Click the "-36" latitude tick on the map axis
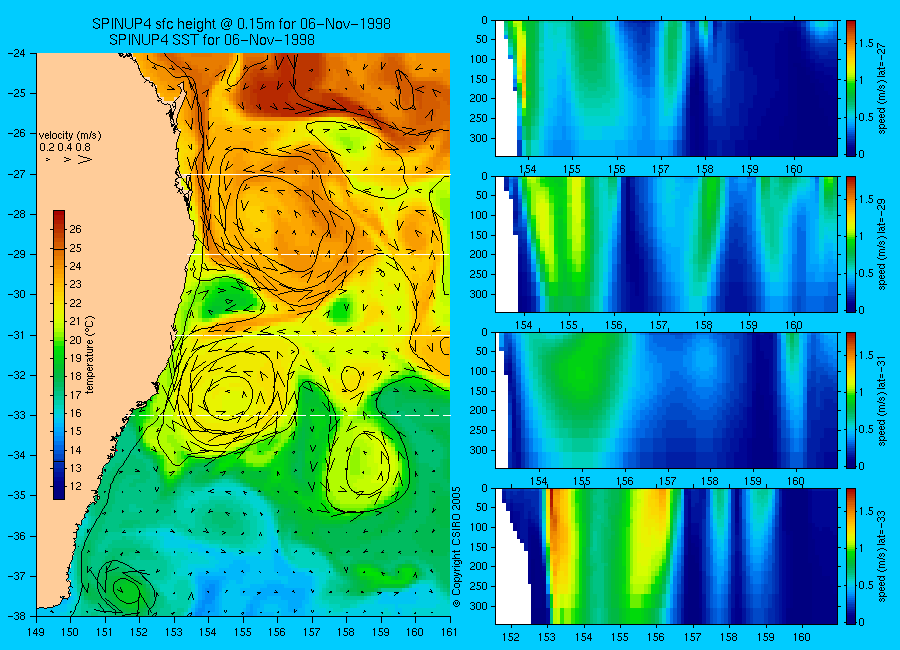This screenshot has width=900, height=650. [x=17, y=536]
